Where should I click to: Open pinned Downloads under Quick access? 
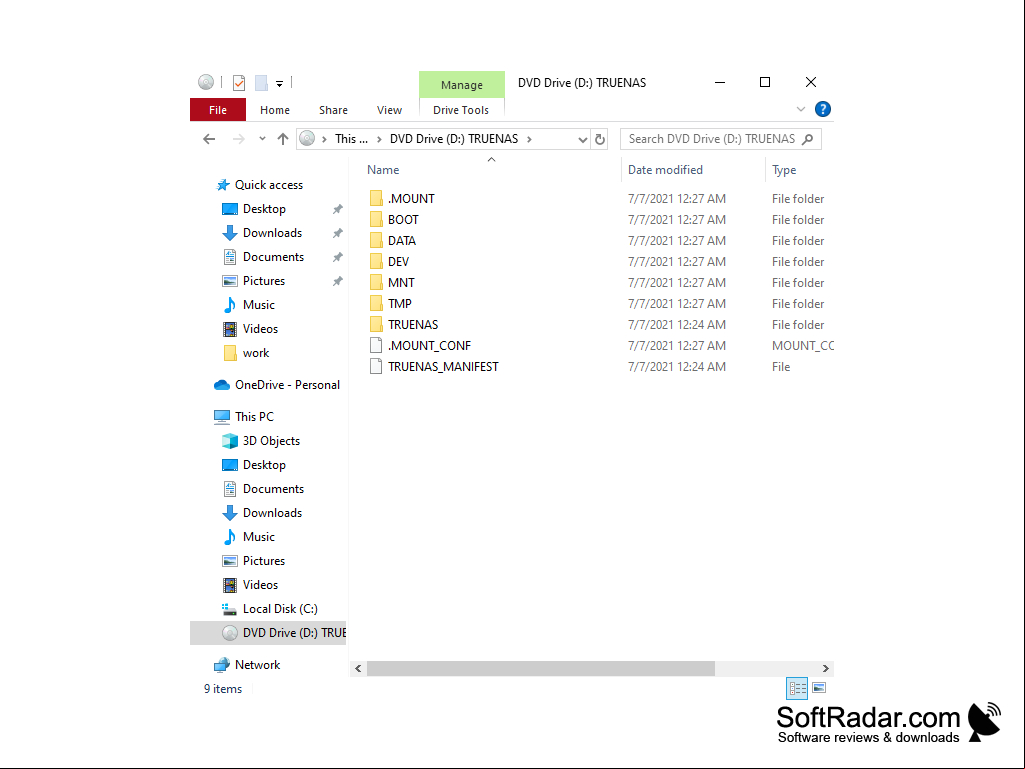[x=273, y=233]
